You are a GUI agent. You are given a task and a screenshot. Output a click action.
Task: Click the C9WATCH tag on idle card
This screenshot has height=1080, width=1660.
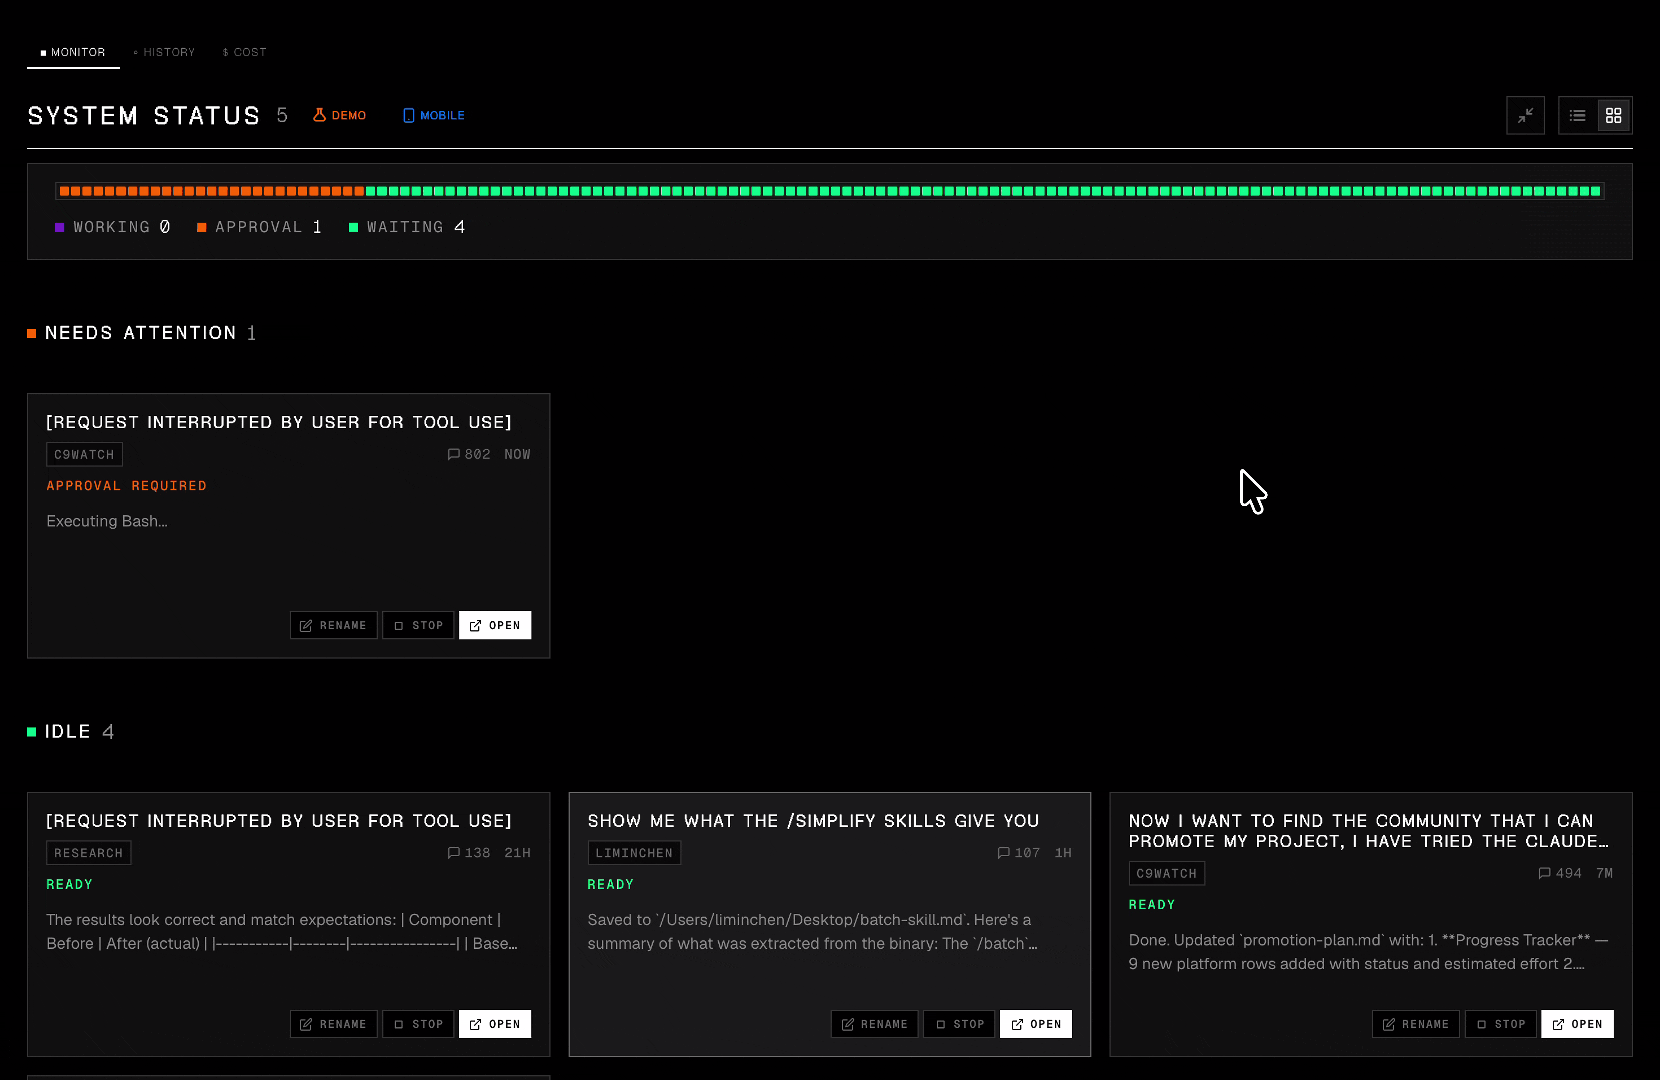tap(1167, 874)
